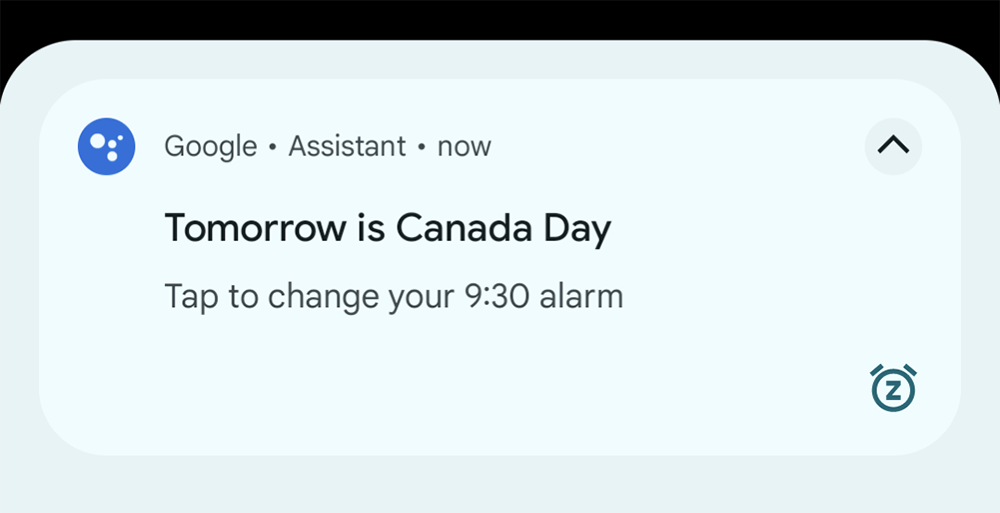
Task: Click the 'Assistant' label in the header
Action: click(x=347, y=146)
